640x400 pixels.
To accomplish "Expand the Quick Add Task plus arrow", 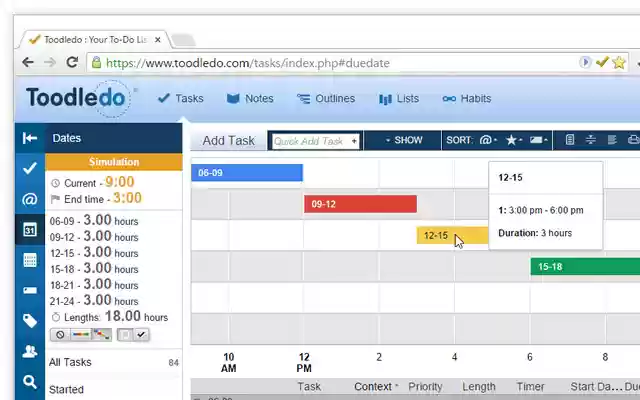I will (354, 141).
